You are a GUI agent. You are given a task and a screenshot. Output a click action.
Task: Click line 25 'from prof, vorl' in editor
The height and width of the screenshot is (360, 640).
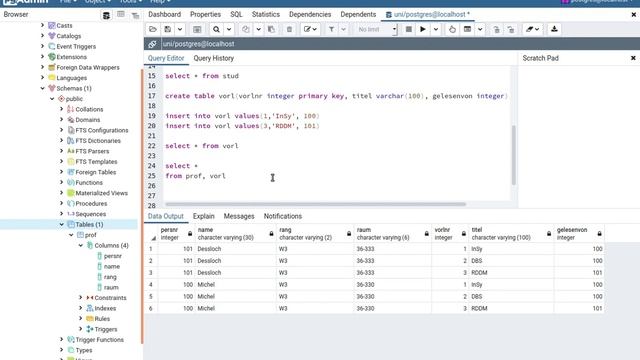(x=196, y=176)
